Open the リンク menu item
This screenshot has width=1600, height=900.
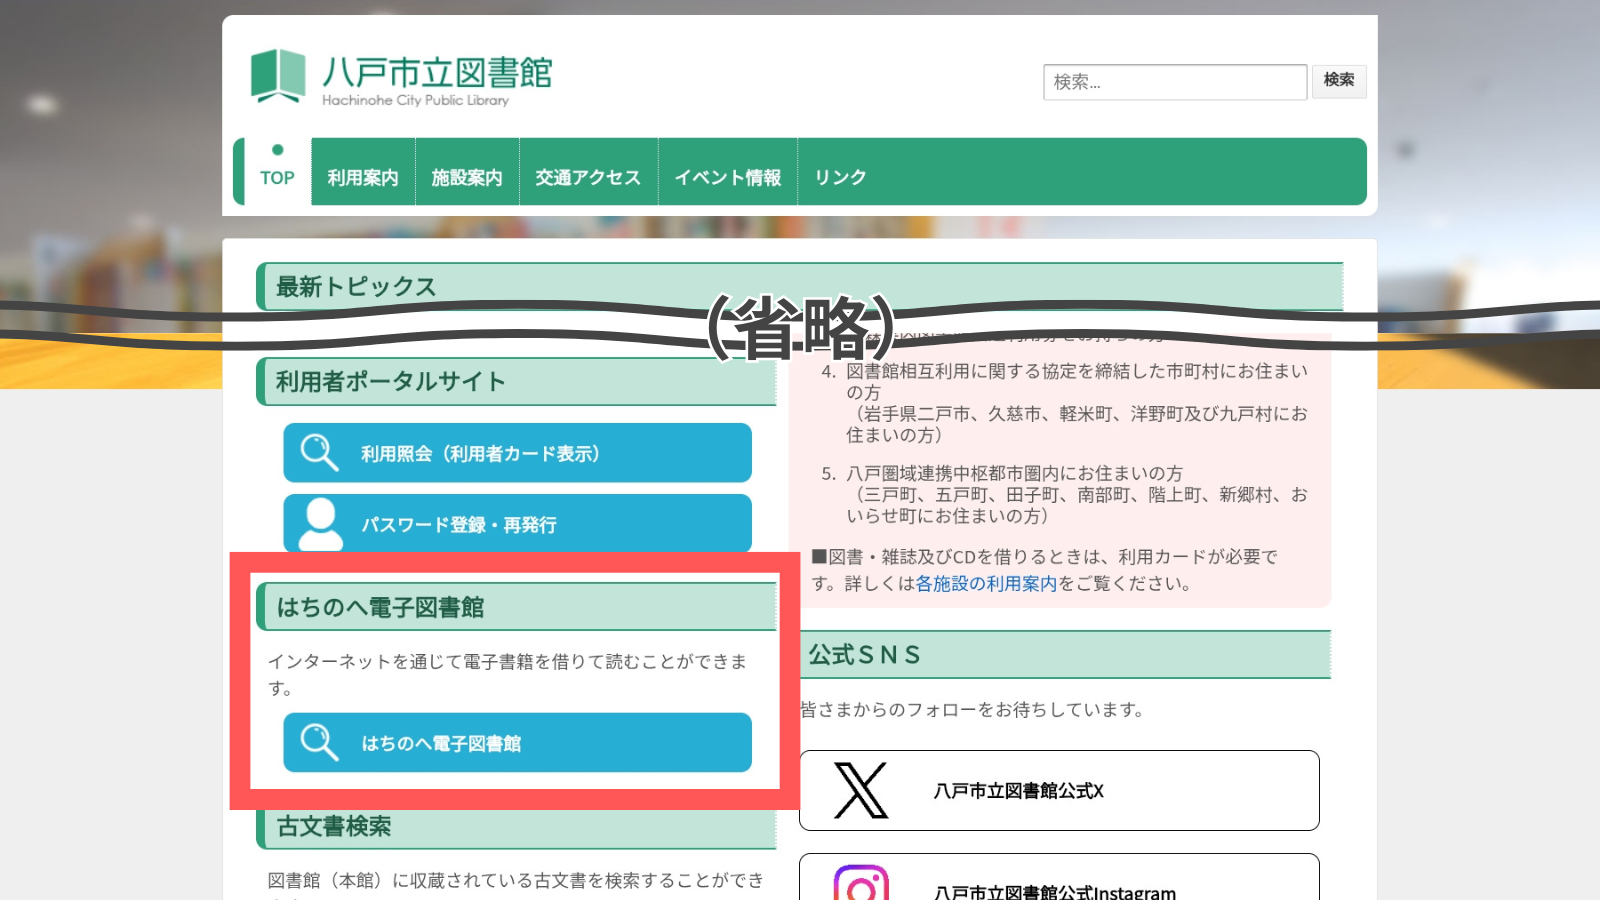(x=840, y=177)
